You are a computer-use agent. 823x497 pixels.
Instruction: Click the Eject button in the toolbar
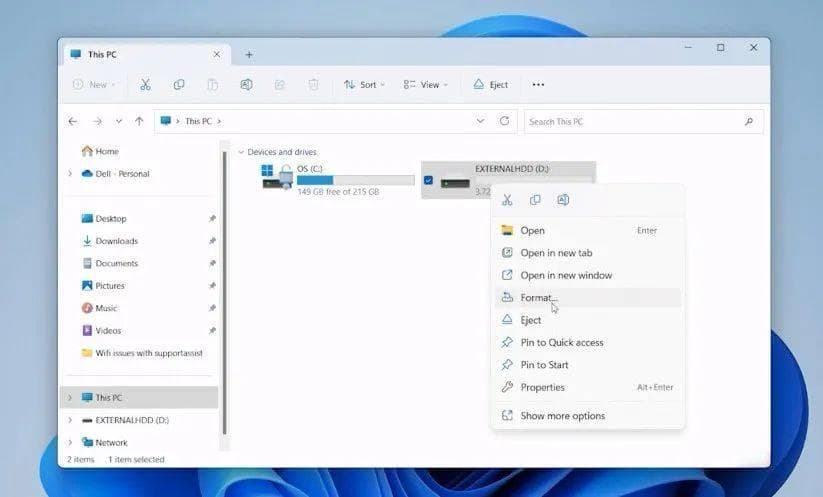tap(491, 84)
